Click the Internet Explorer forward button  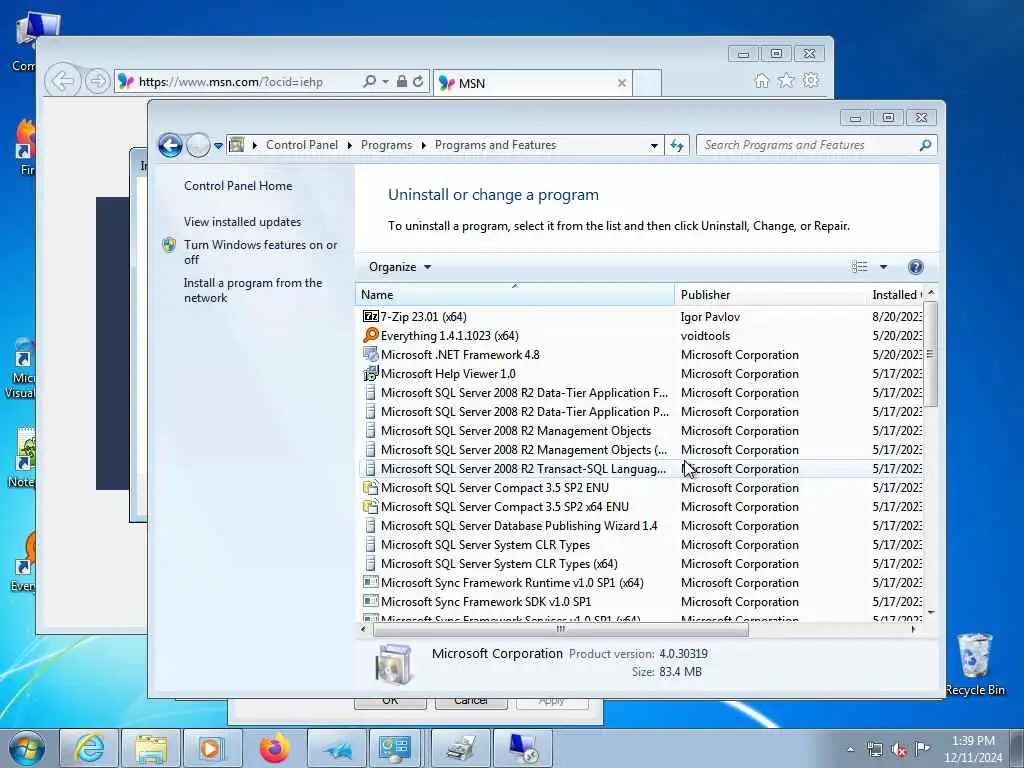tap(97, 82)
